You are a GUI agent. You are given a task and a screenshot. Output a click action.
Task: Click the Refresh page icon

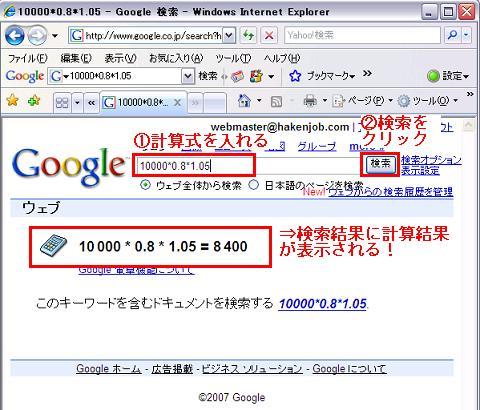tap(248, 35)
